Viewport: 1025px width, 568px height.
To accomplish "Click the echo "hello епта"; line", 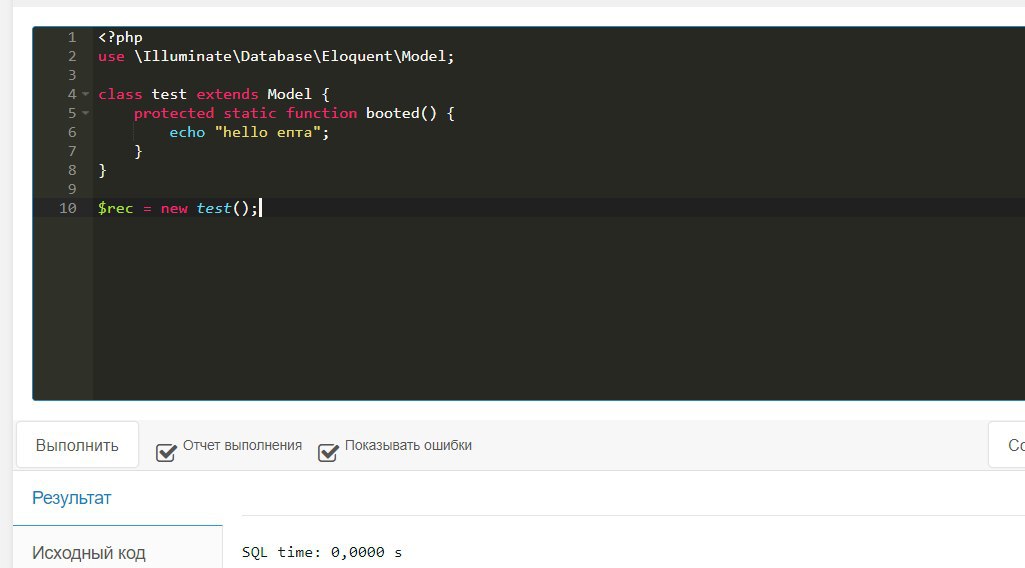I will click(249, 132).
